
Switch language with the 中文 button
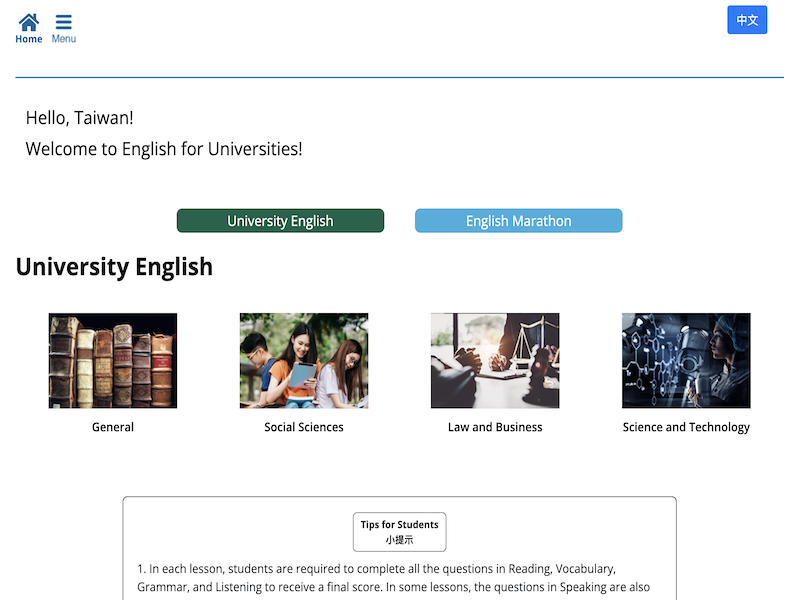pyautogui.click(x=746, y=20)
